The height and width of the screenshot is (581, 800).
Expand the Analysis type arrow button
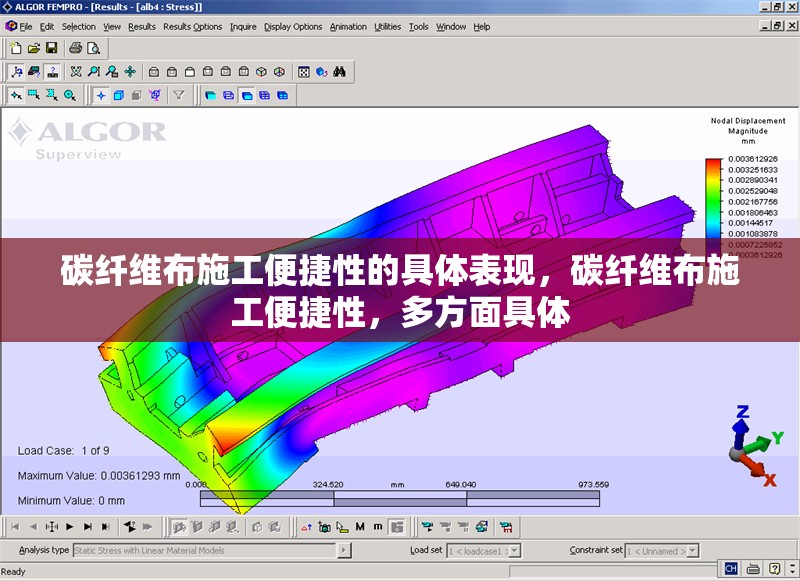pyautogui.click(x=344, y=550)
